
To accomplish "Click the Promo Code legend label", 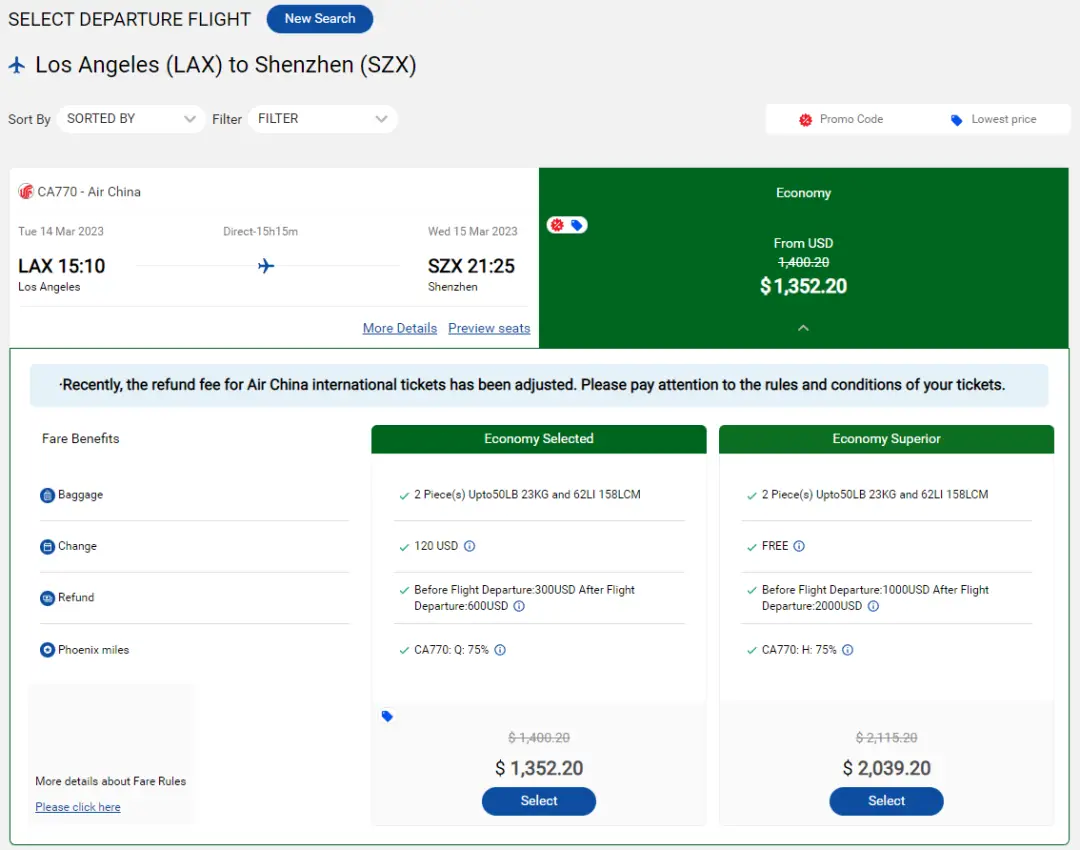I will click(851, 119).
